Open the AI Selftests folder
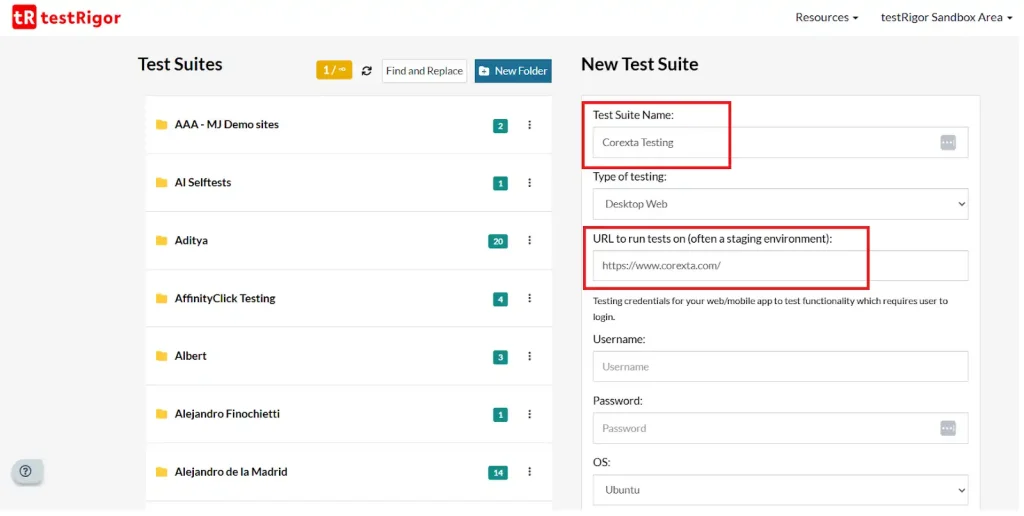Image resolution: width=1024 pixels, height=516 pixels. point(202,182)
